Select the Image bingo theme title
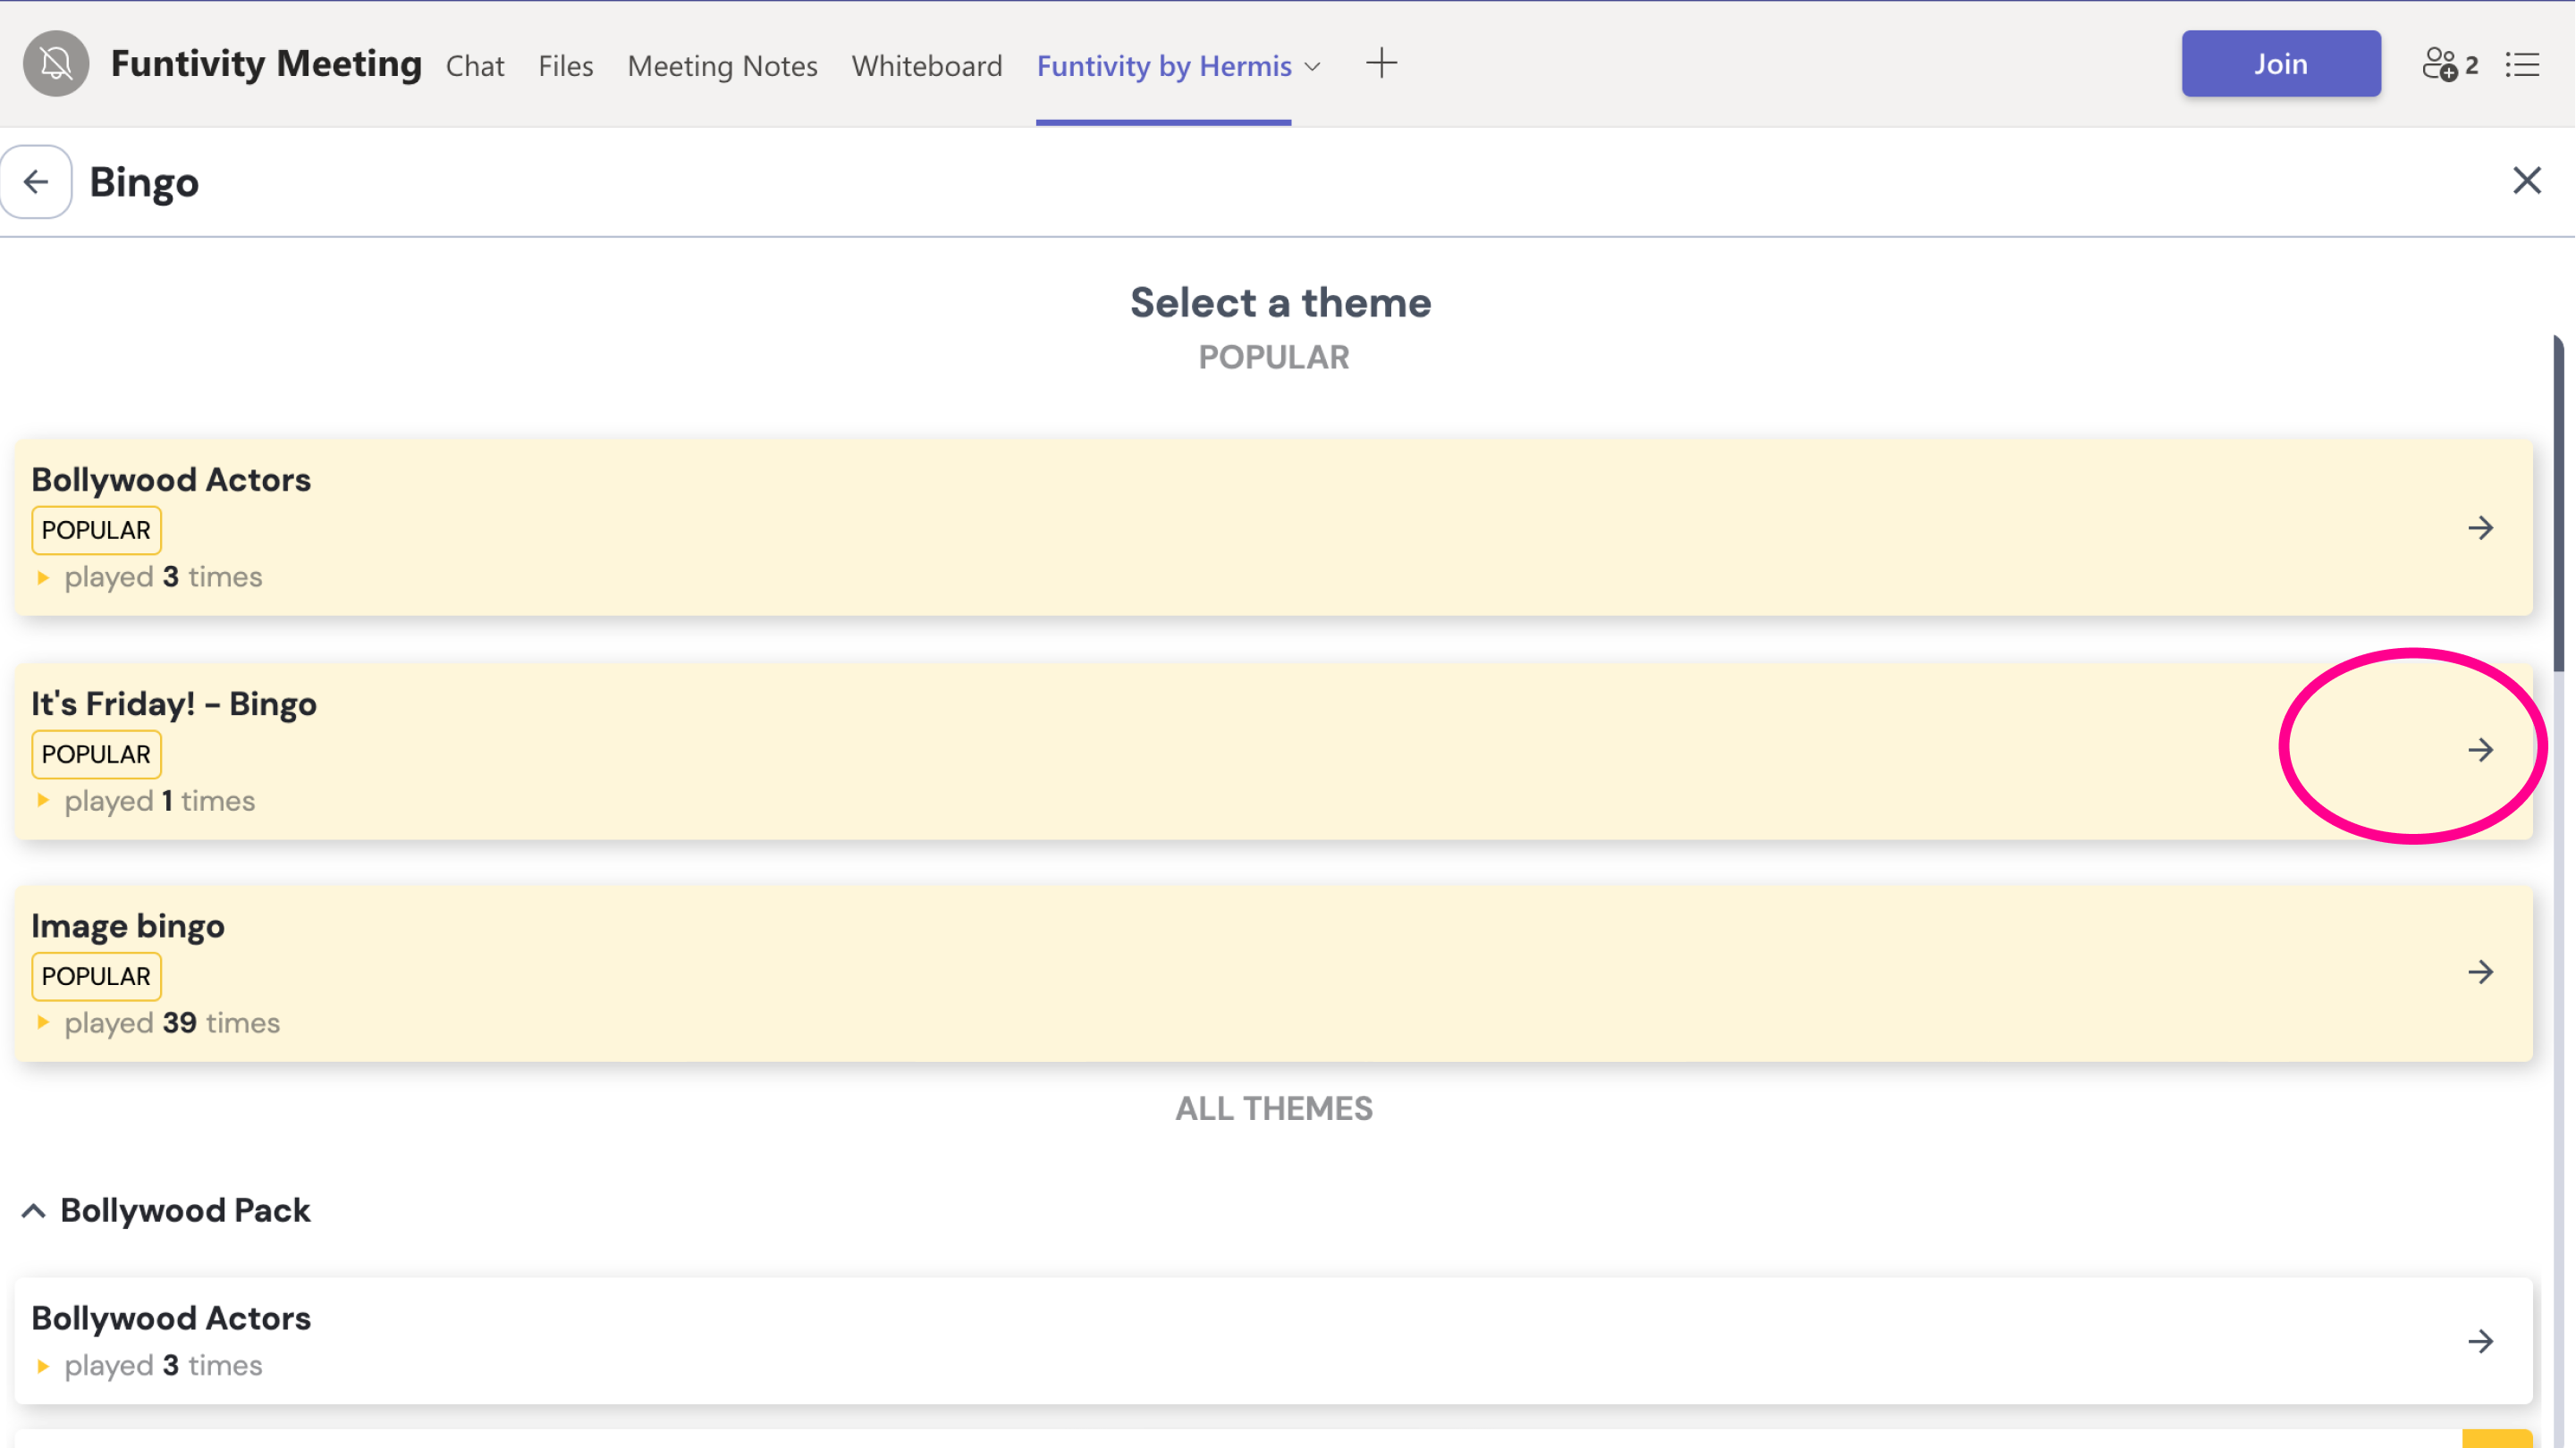The width and height of the screenshot is (2576, 1448). pos(128,926)
